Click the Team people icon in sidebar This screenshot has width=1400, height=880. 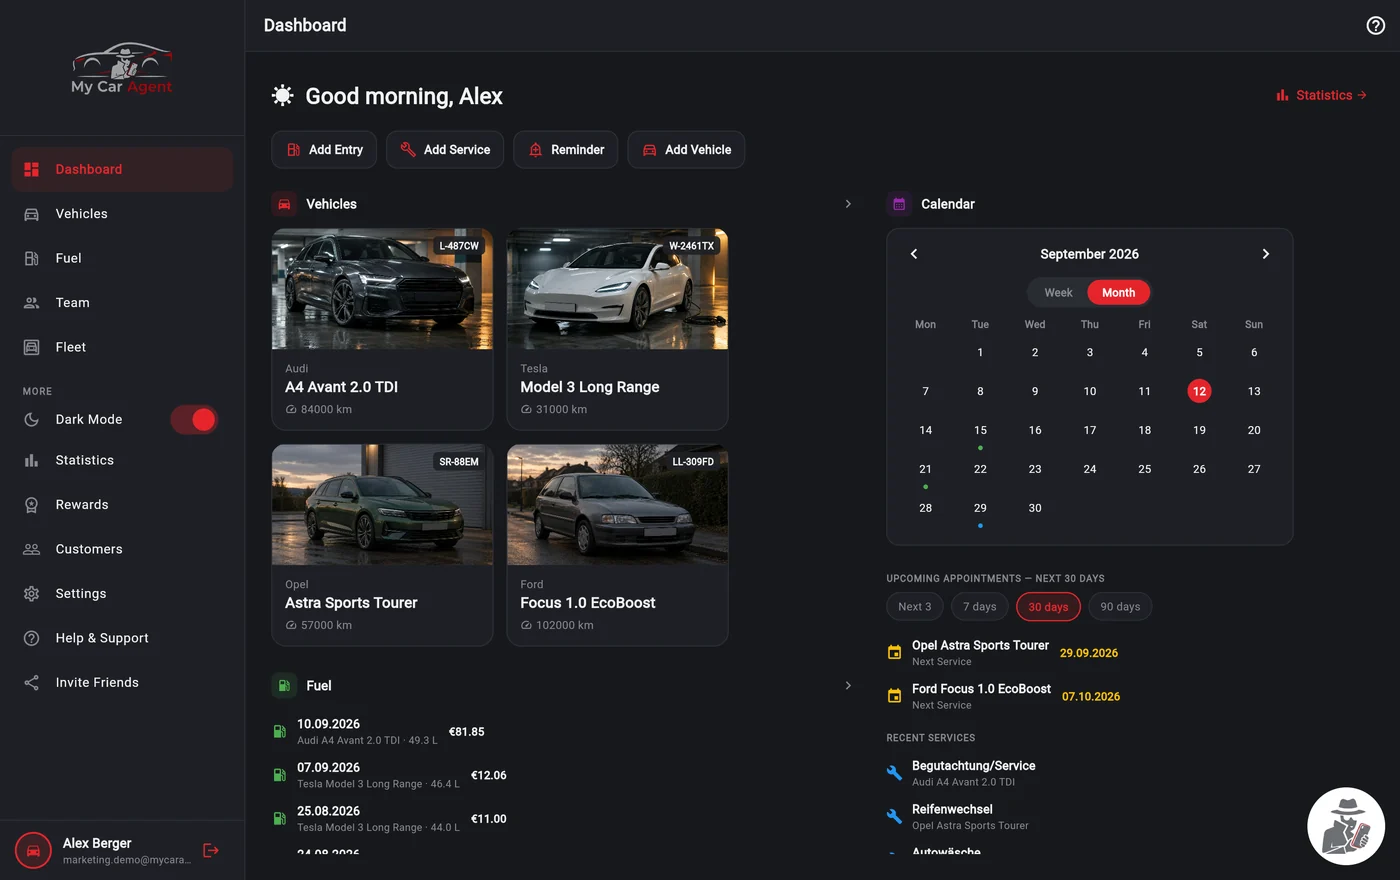[31, 303]
